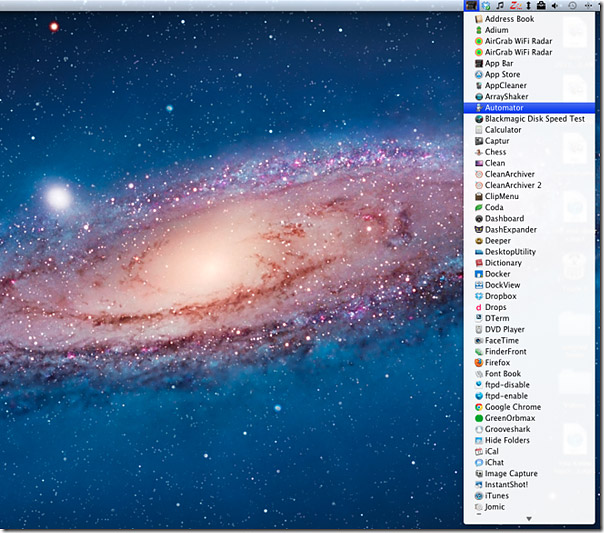Click the Dropbox menu bar icon
This screenshot has height=533, width=604.
tap(486, 5)
